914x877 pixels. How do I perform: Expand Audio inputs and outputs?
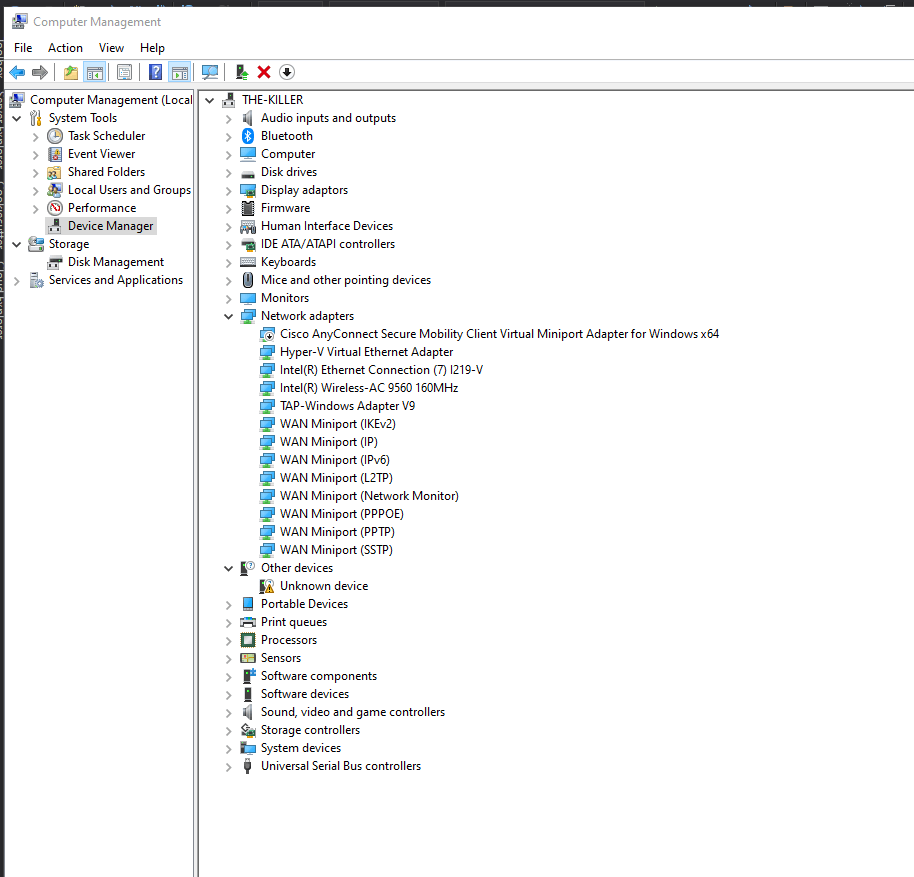click(x=228, y=119)
